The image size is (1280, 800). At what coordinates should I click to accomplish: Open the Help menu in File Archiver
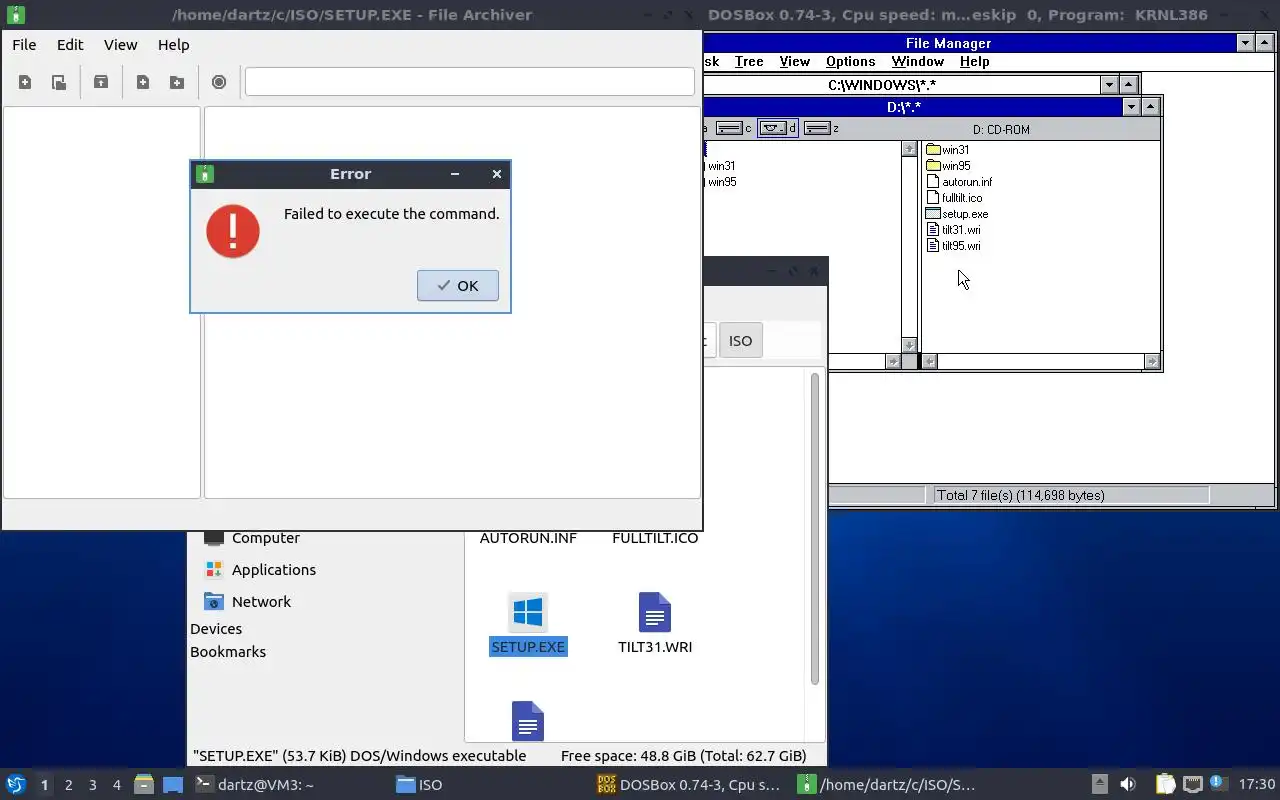click(x=173, y=45)
